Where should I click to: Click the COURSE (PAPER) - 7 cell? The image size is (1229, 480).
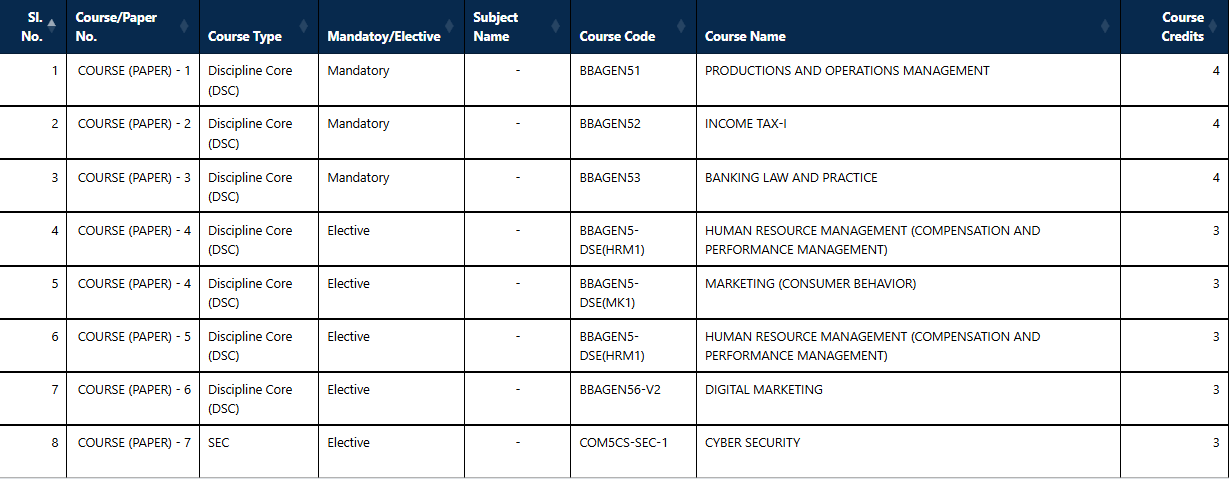(x=134, y=443)
